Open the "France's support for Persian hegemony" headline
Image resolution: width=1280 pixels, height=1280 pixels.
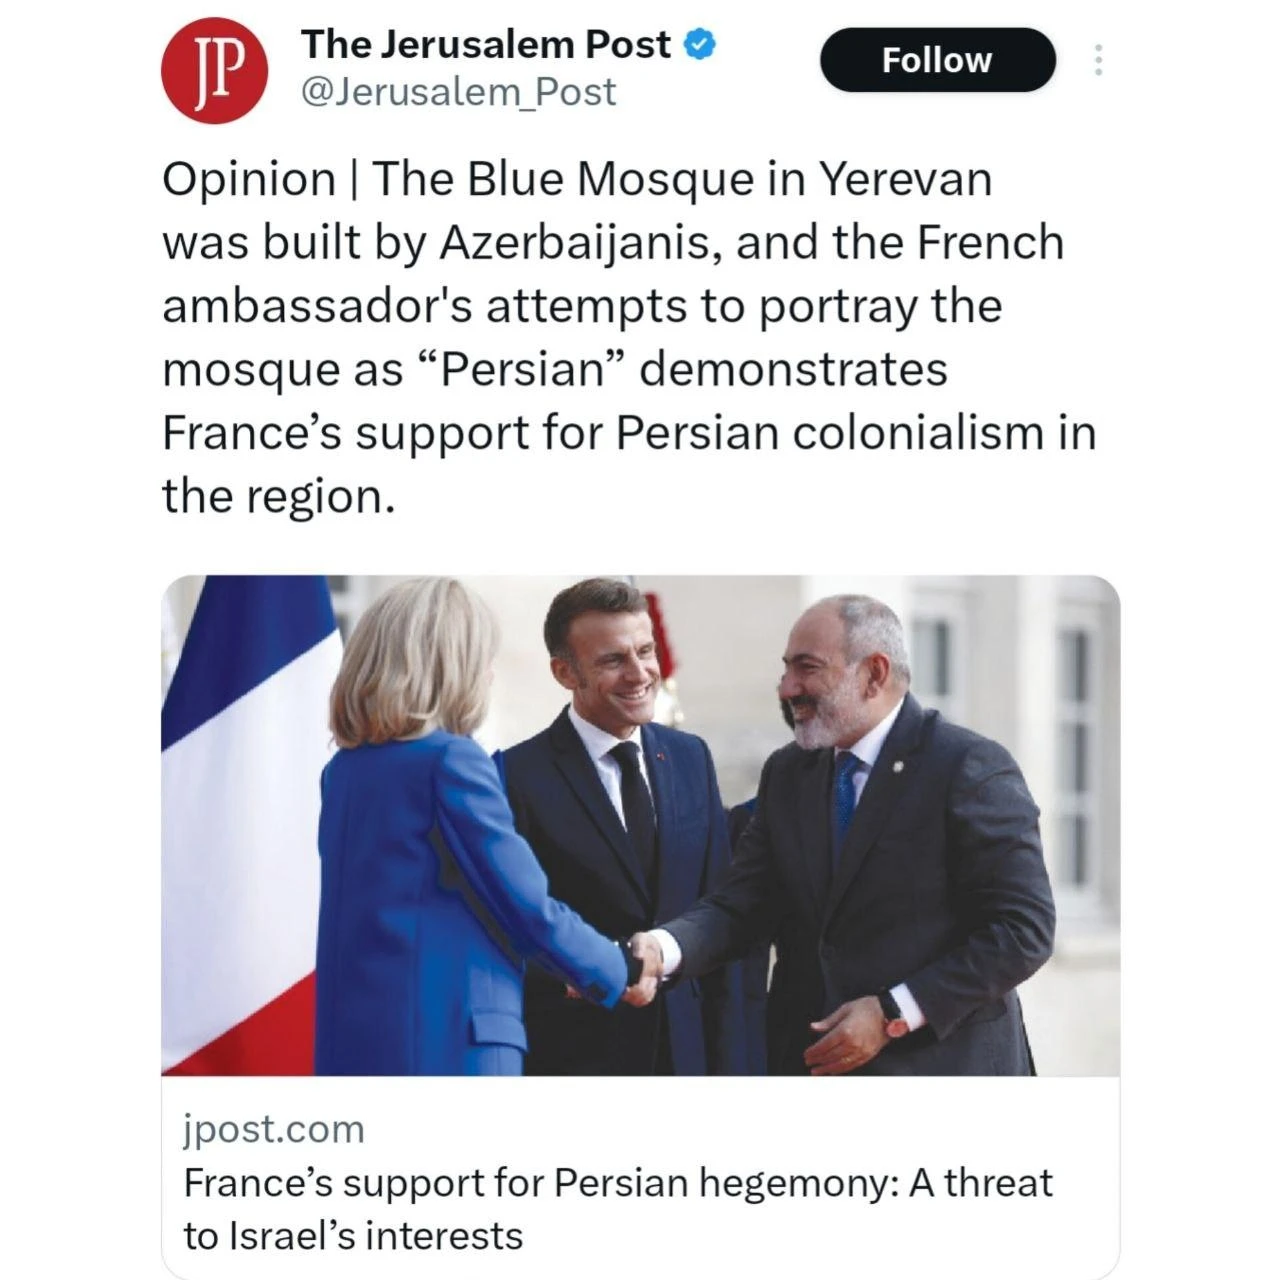(617, 1183)
